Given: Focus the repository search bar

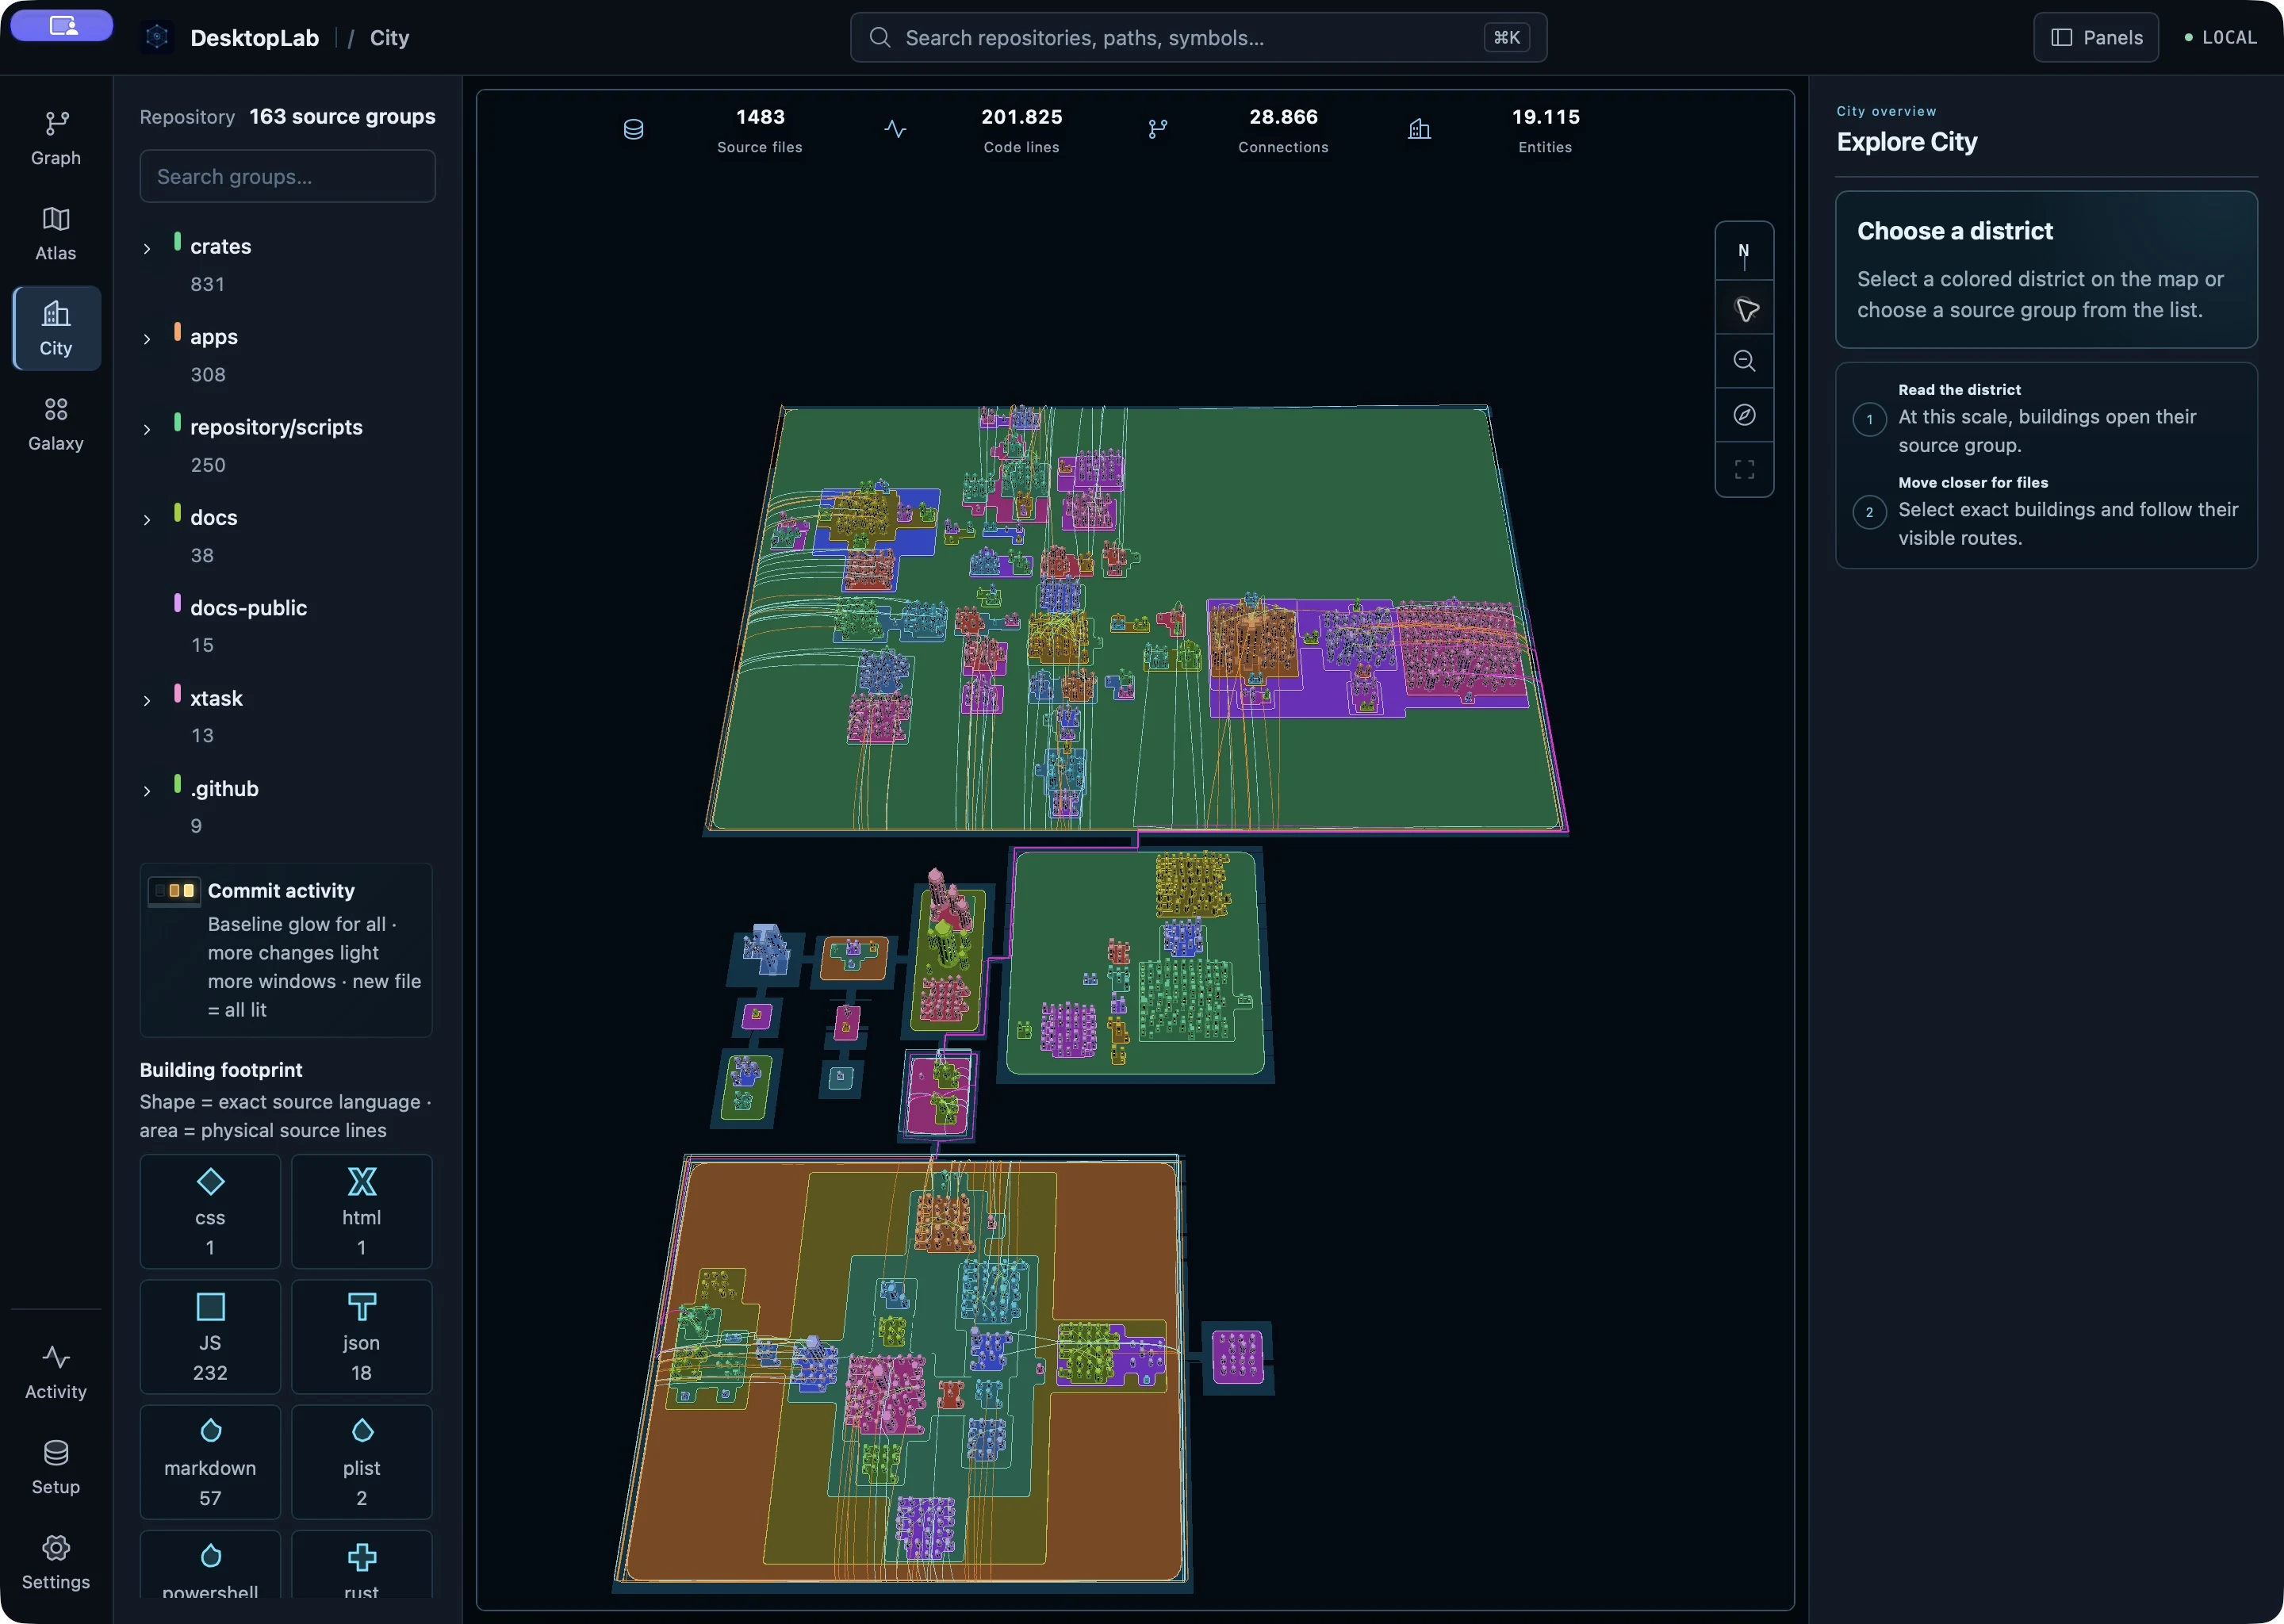Looking at the screenshot, I should pyautogui.click(x=1198, y=37).
